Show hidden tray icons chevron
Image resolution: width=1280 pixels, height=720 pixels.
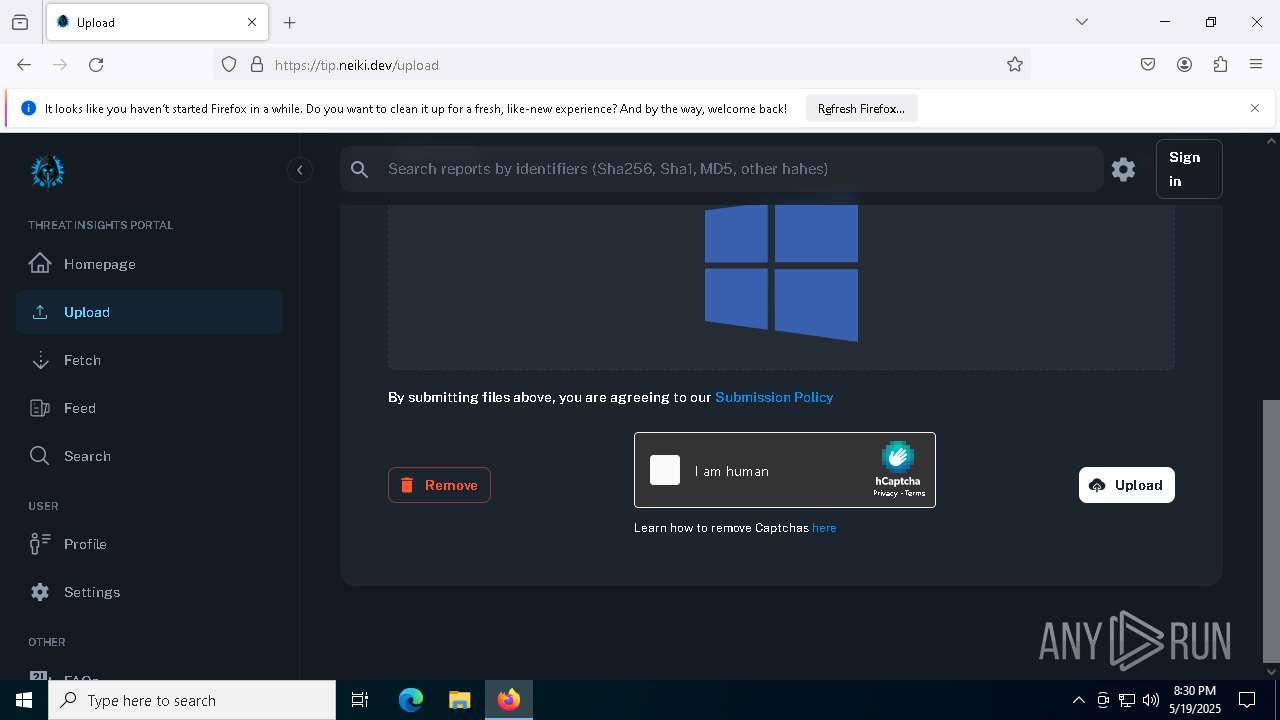tap(1079, 700)
